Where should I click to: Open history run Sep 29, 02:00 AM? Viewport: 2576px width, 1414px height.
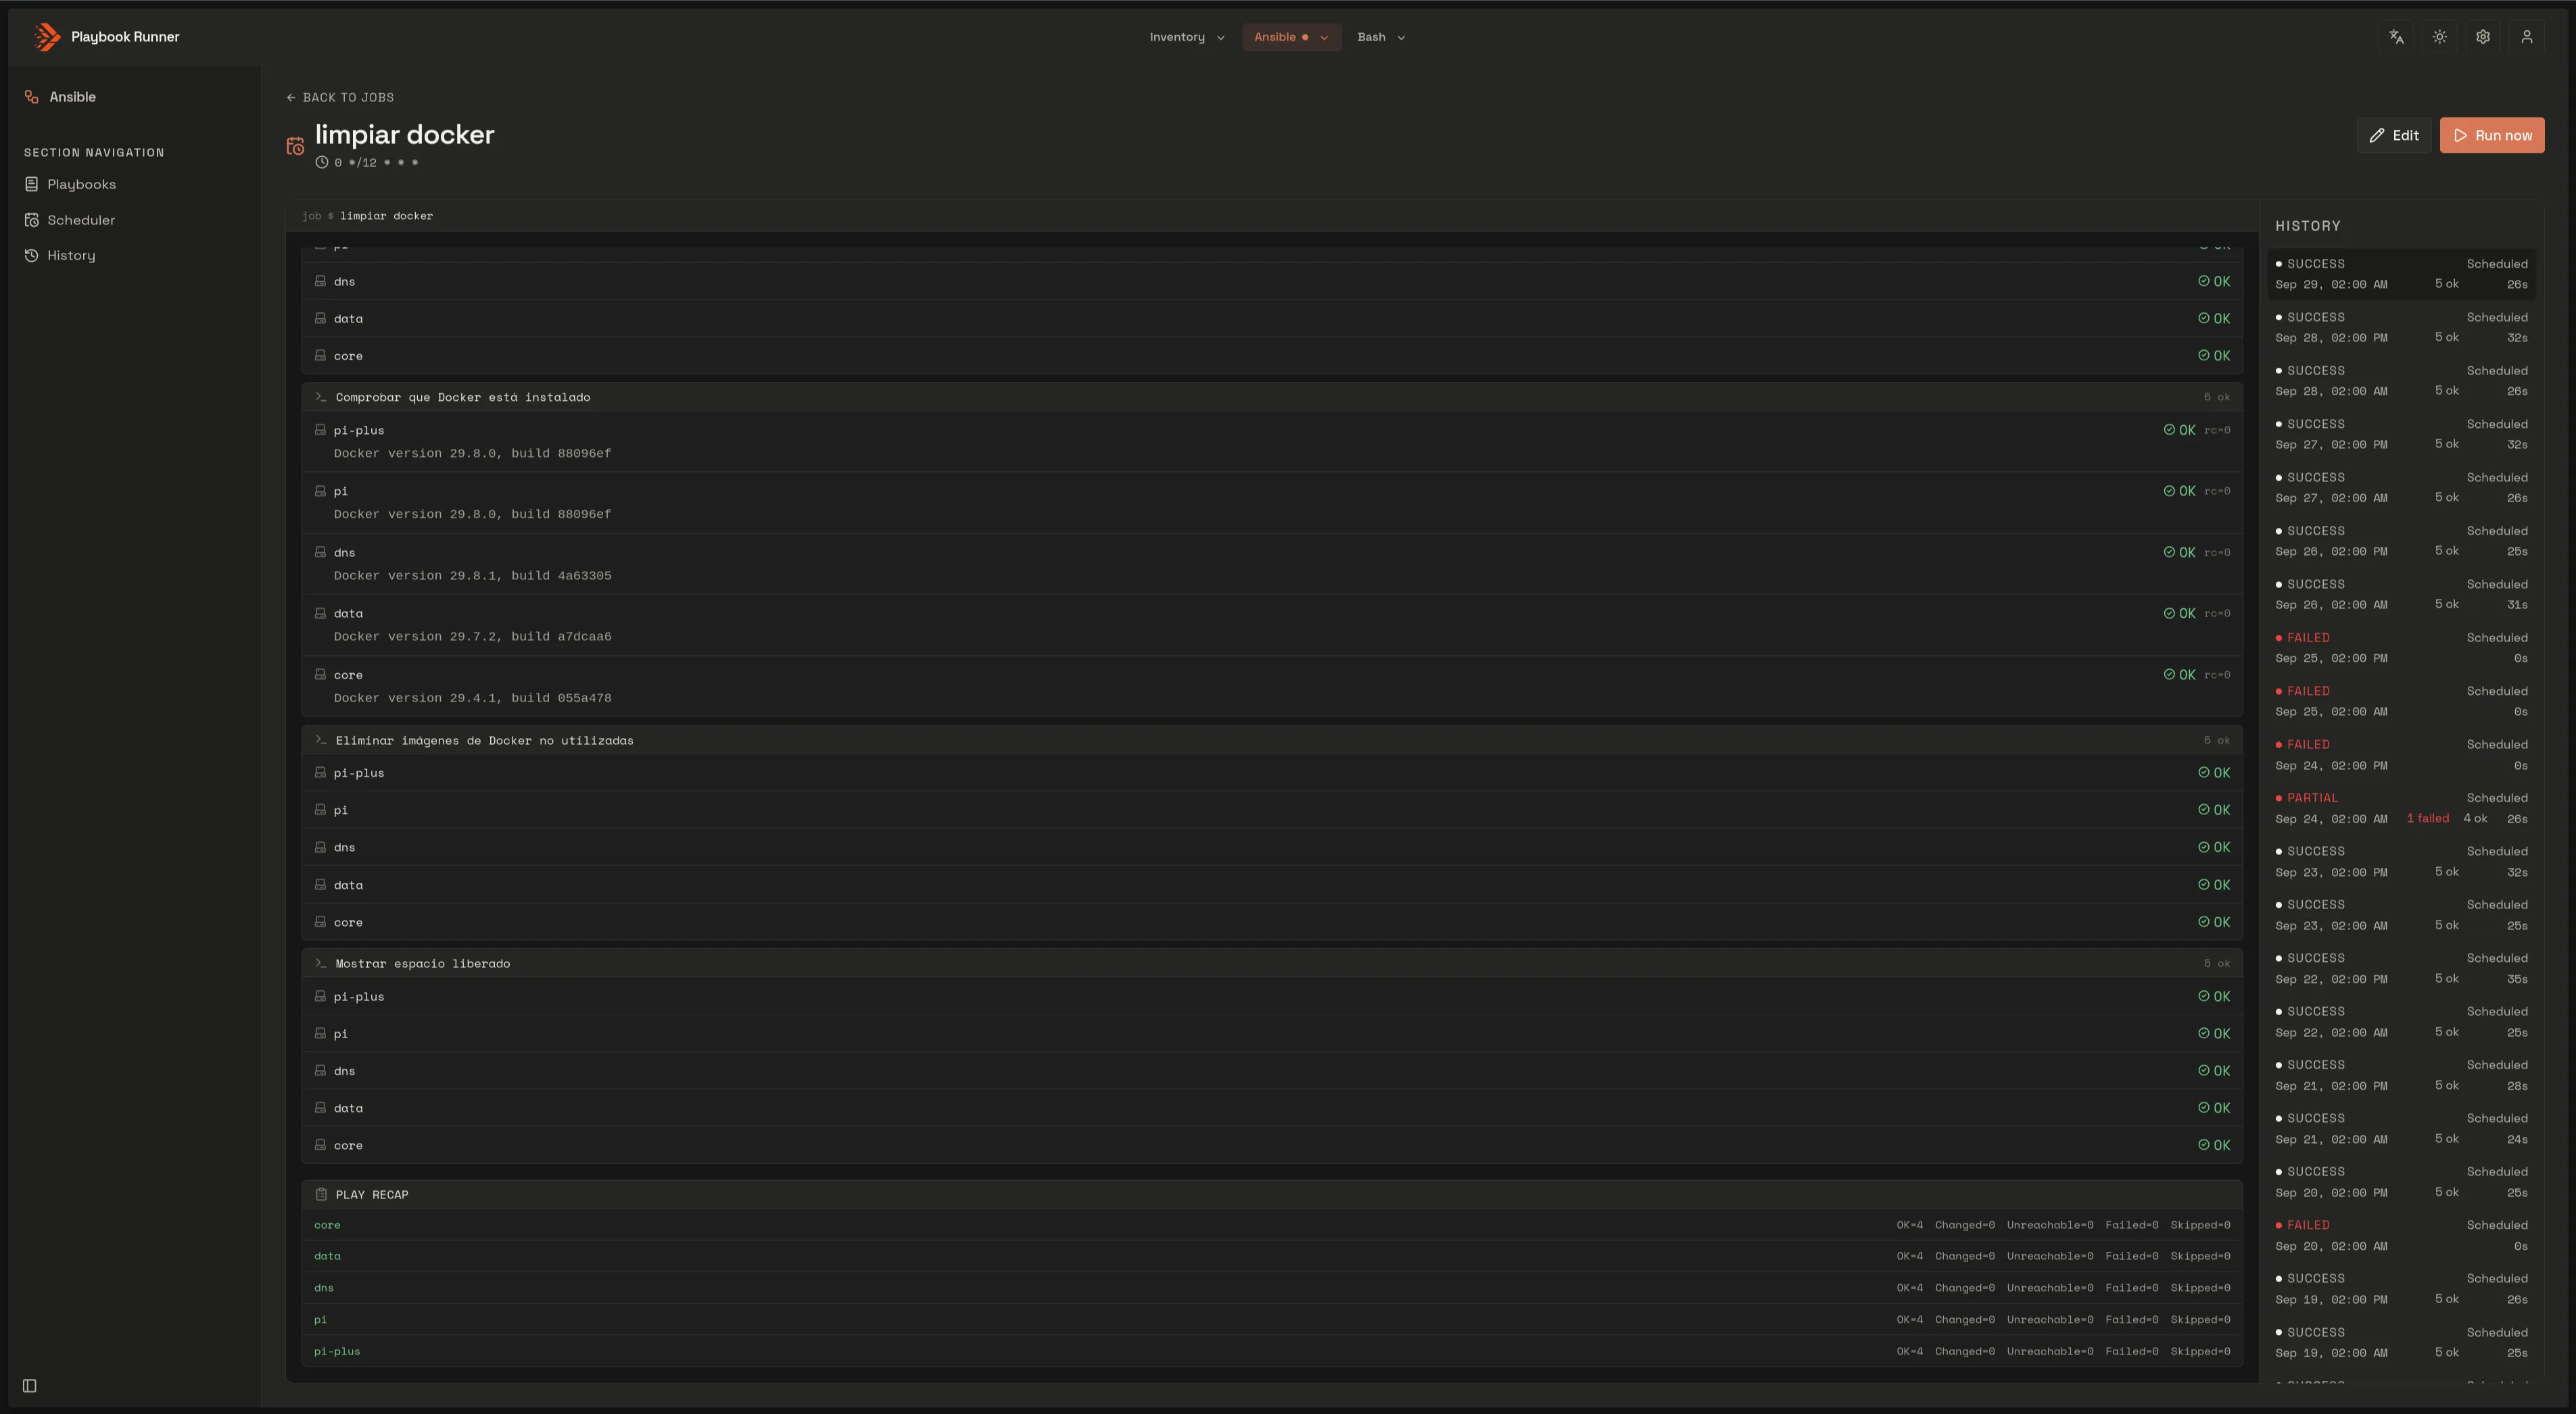(x=2401, y=274)
